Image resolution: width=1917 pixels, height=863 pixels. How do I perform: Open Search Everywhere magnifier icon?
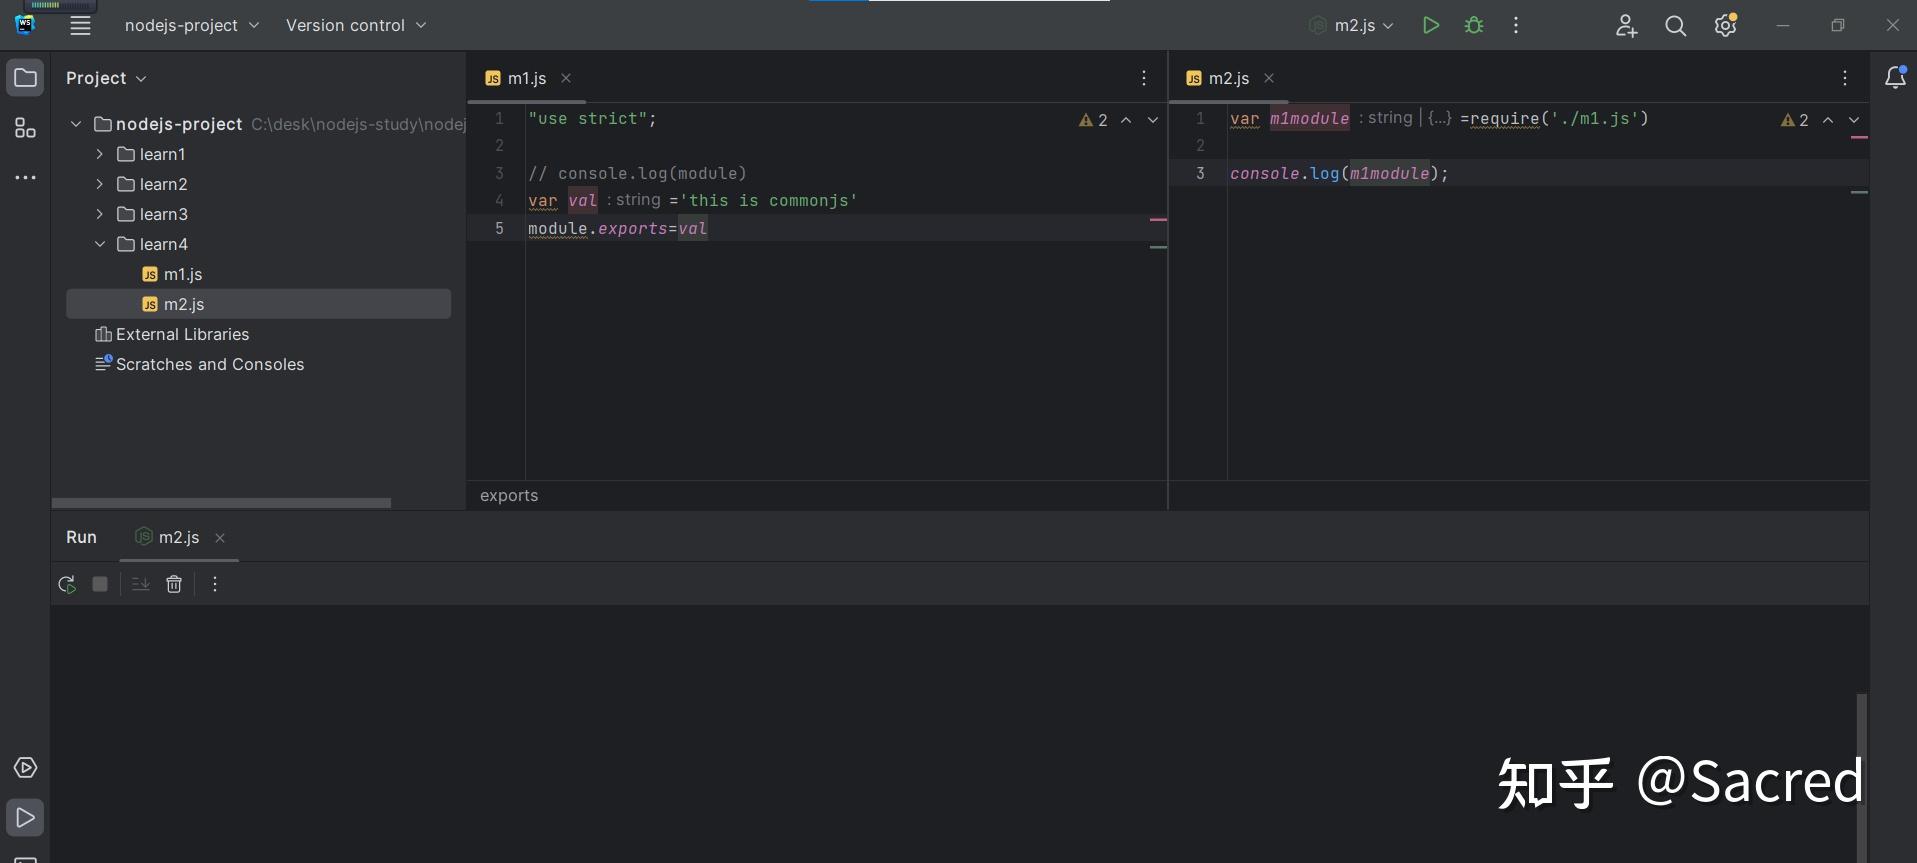[1675, 26]
